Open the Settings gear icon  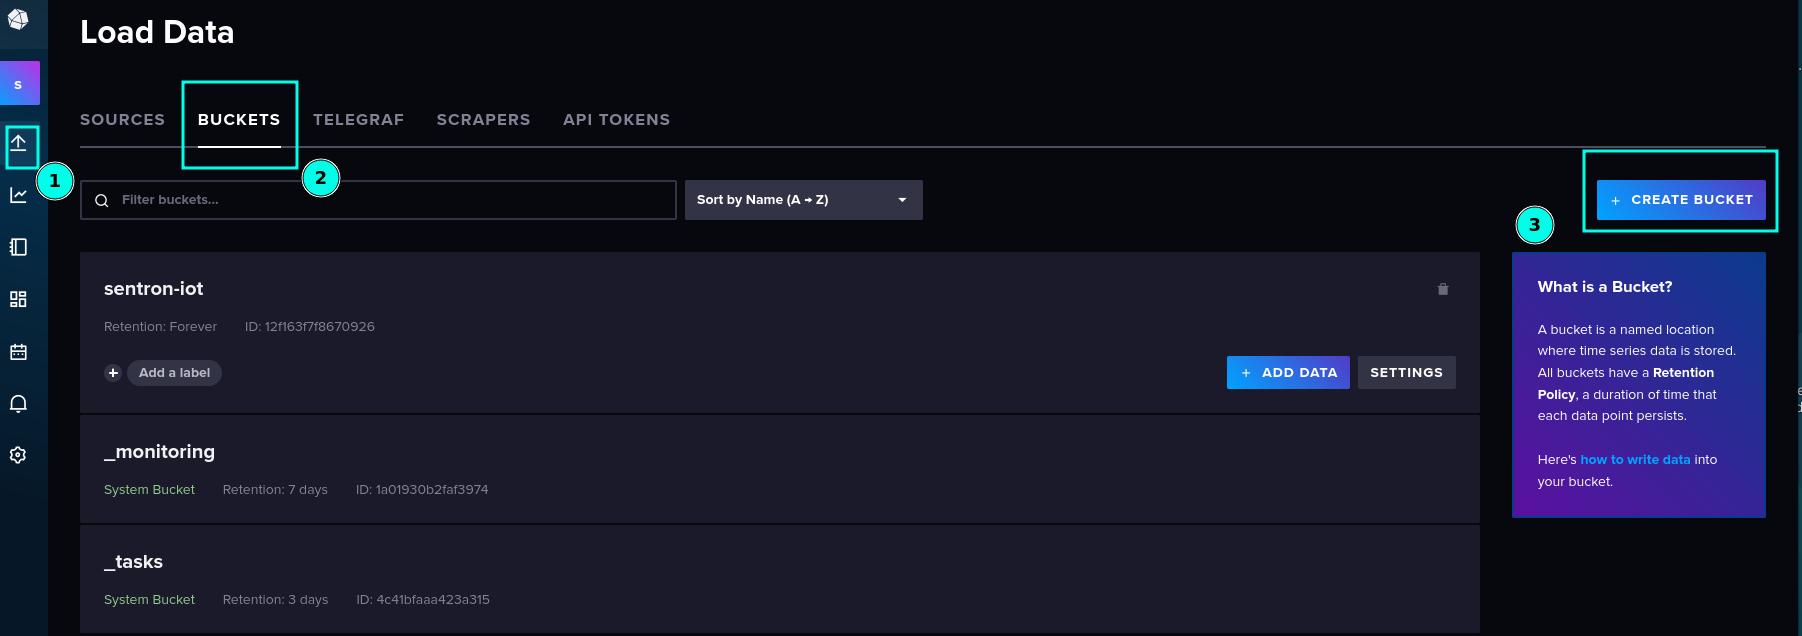(18, 455)
